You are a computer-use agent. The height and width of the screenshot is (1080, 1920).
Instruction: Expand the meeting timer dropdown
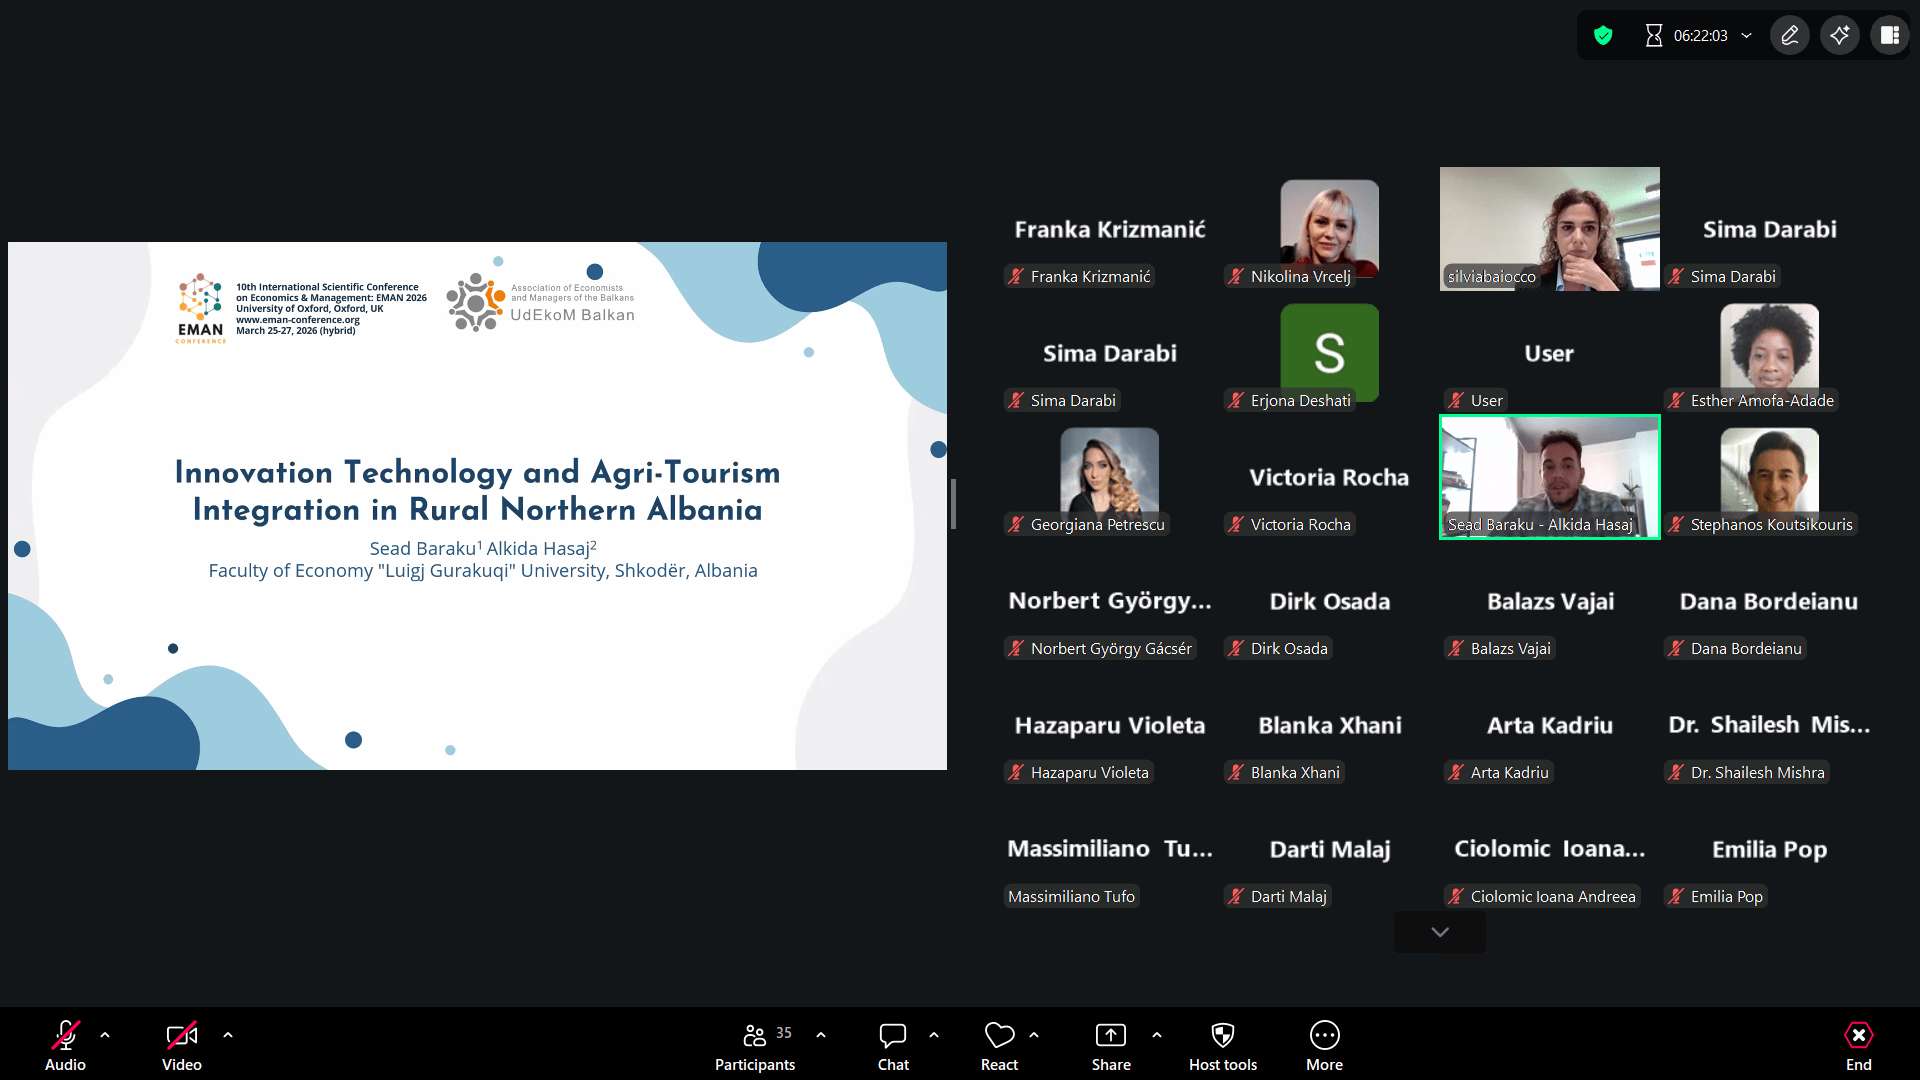click(x=1747, y=36)
